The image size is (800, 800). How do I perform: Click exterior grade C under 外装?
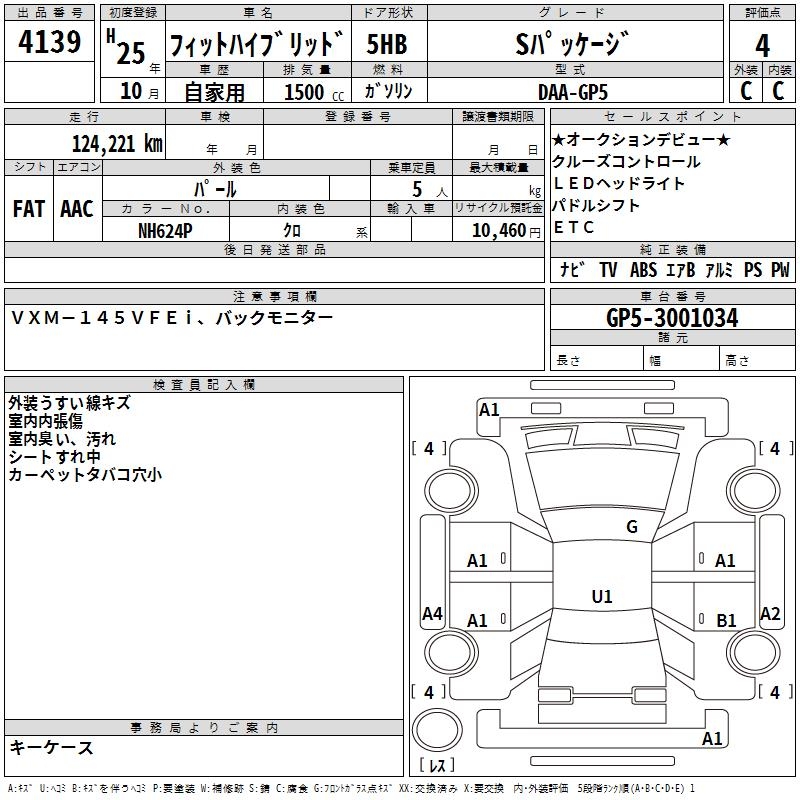click(x=746, y=91)
